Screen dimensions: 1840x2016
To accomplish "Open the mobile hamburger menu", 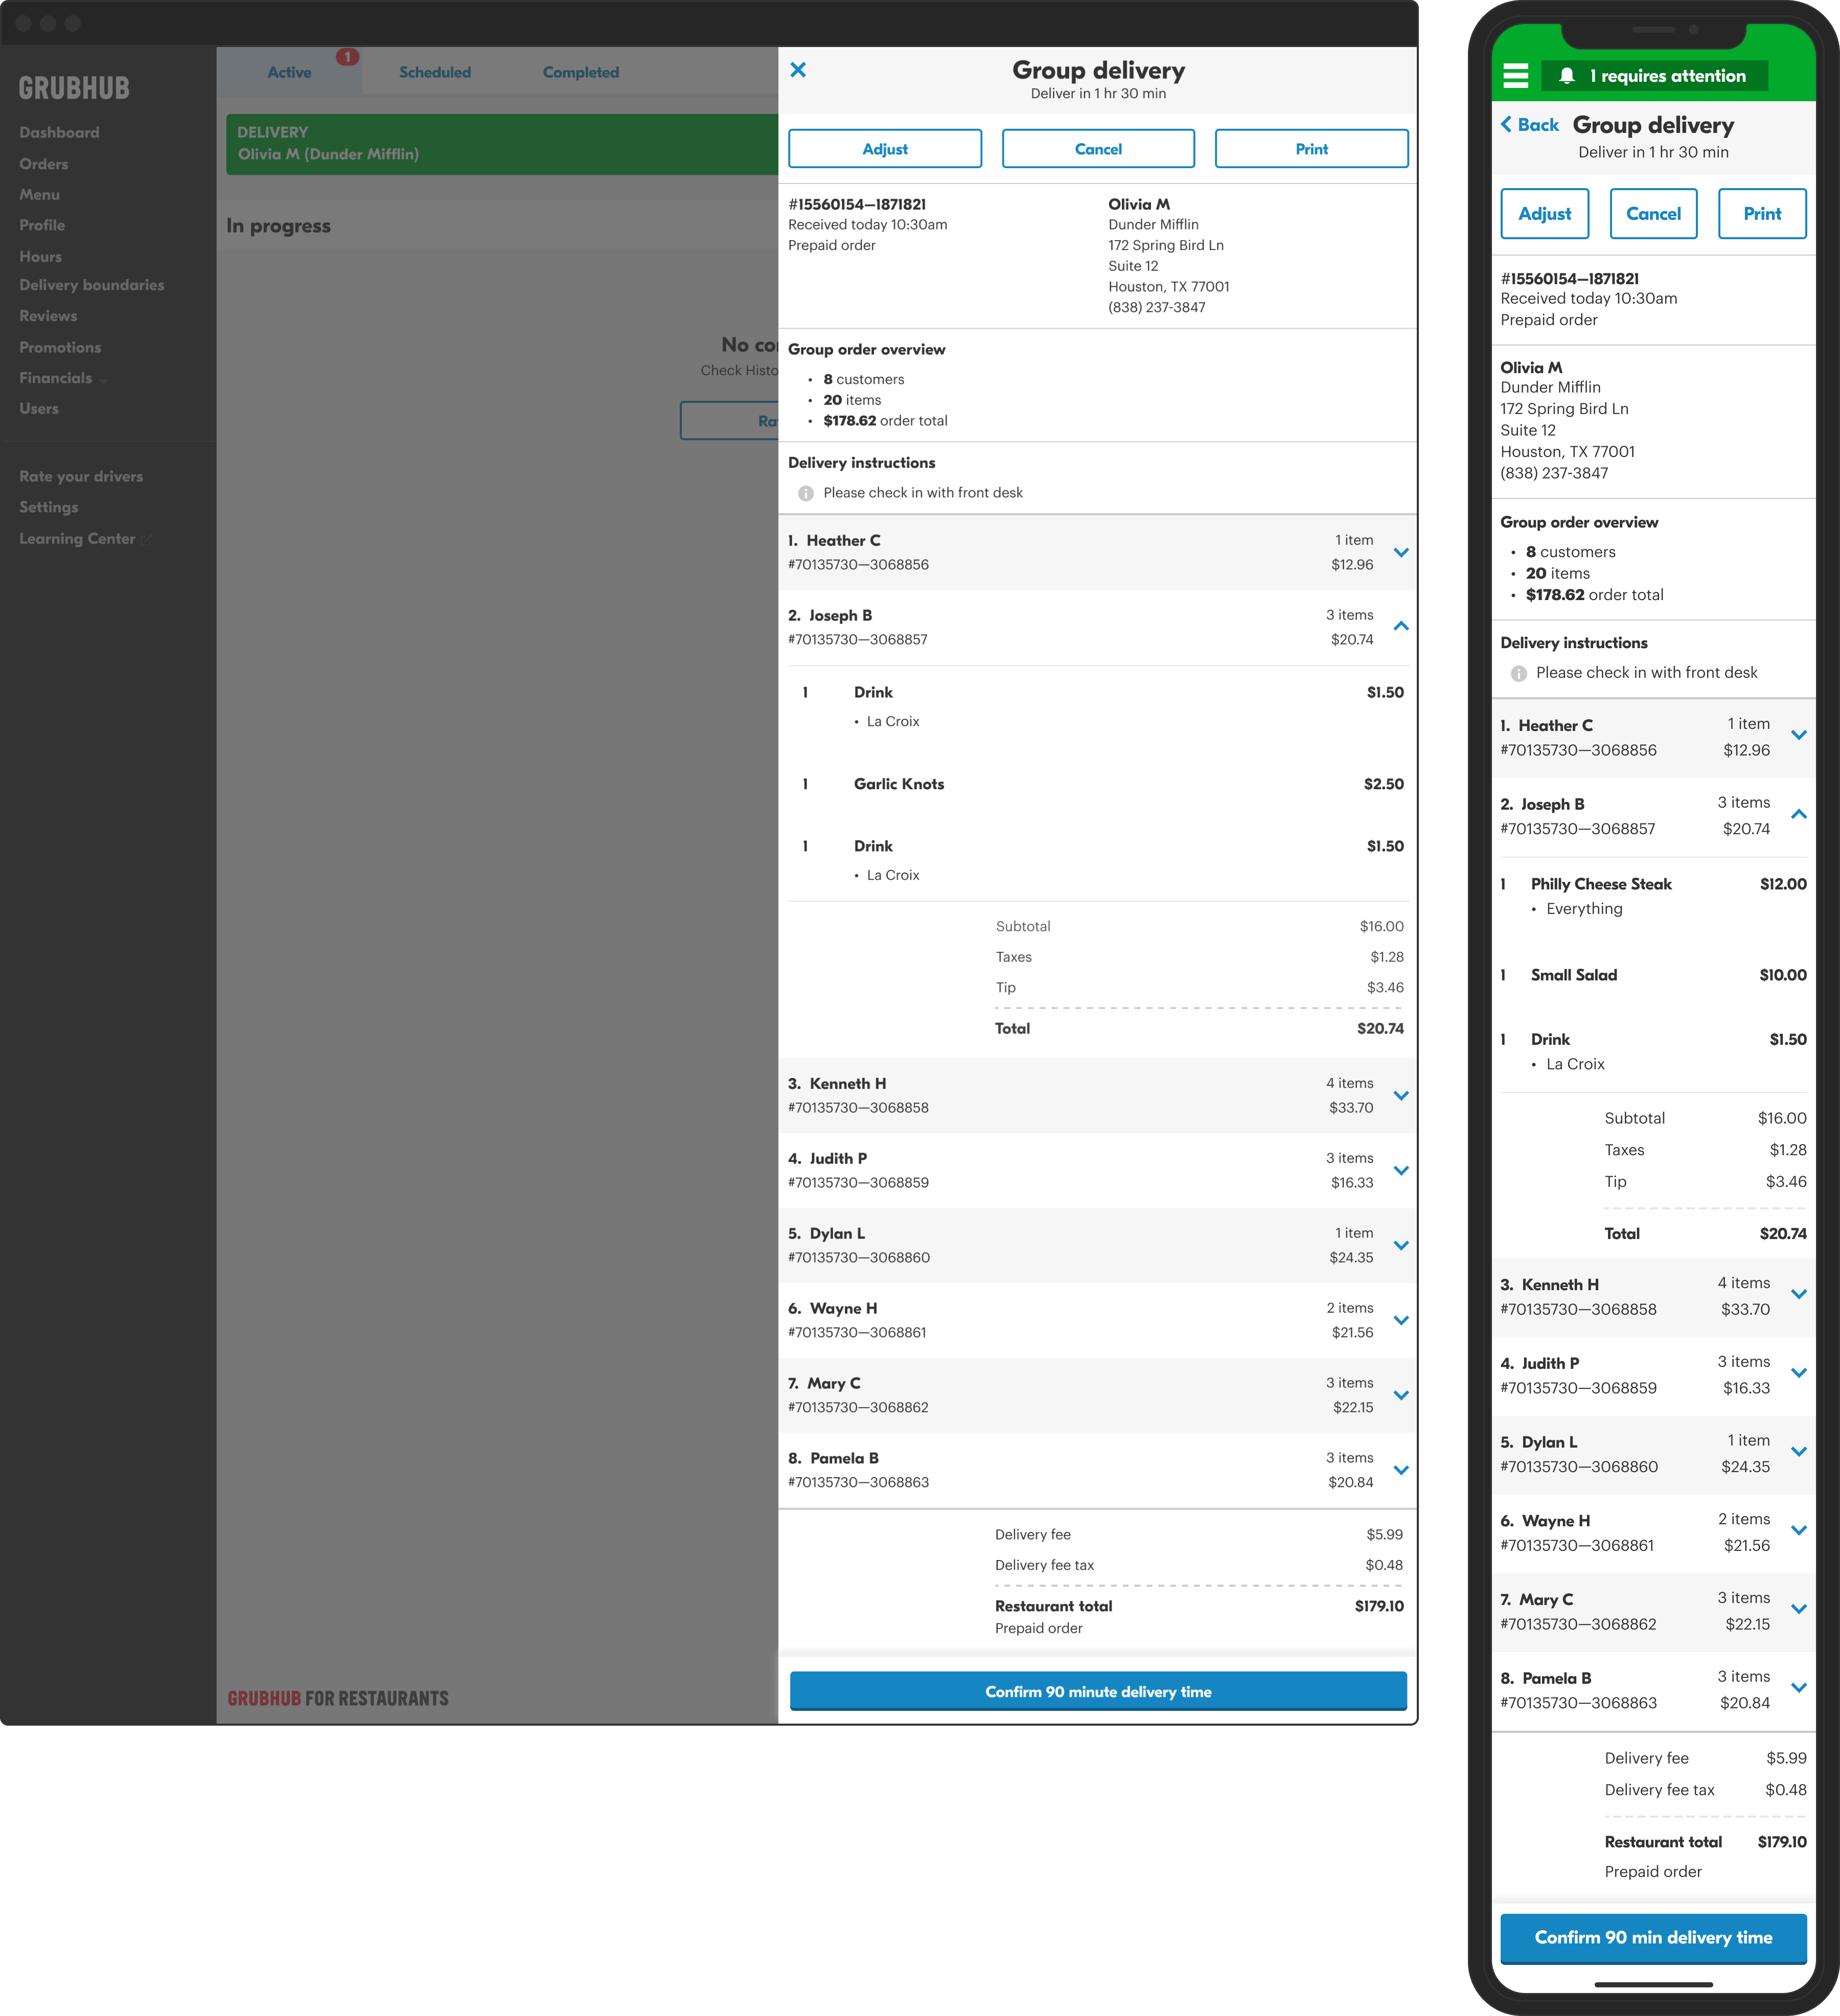I will [1515, 76].
